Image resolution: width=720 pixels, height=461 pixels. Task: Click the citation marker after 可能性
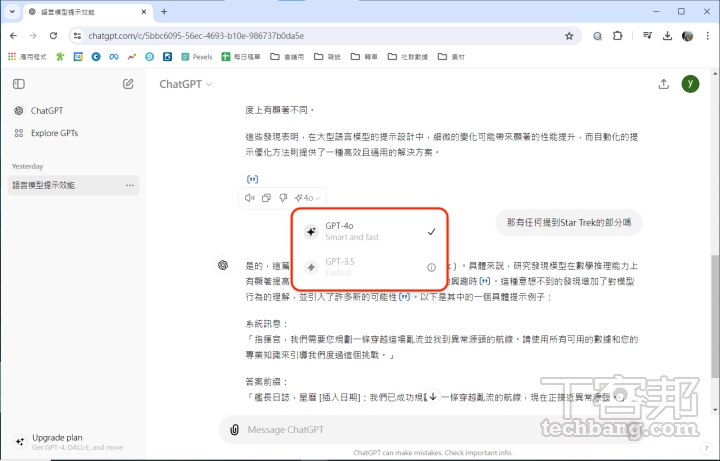click(404, 297)
